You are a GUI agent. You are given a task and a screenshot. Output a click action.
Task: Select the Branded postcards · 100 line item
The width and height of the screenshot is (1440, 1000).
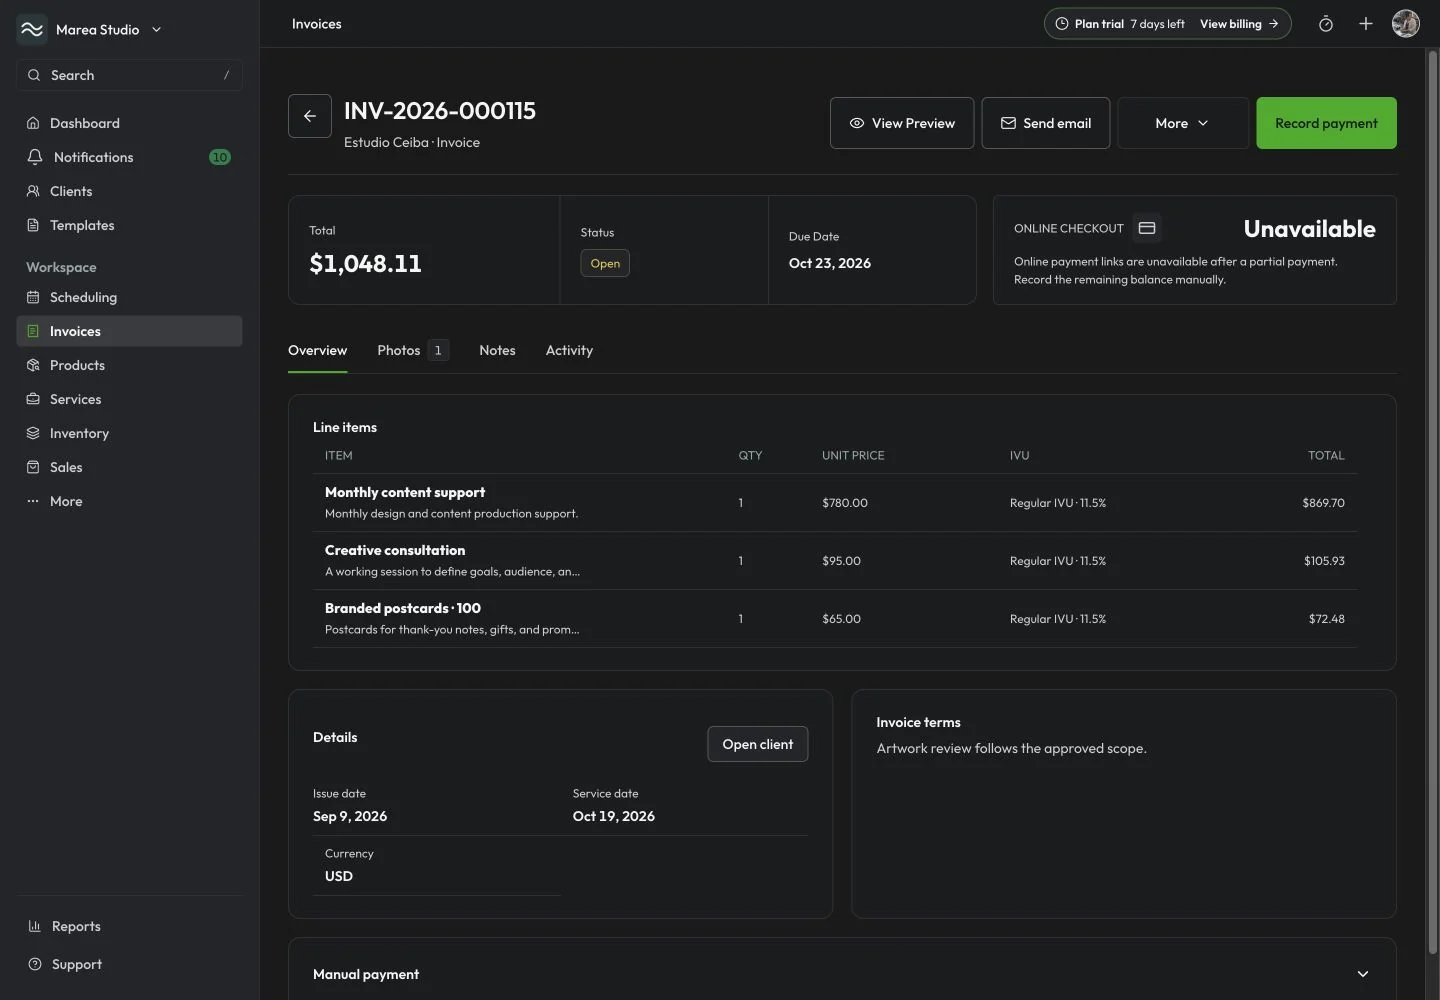pyautogui.click(x=834, y=618)
